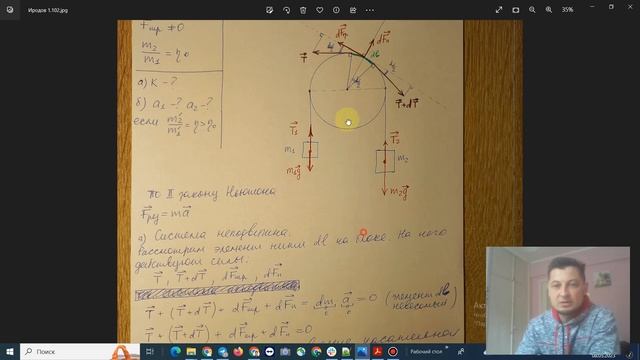This screenshot has width=640, height=360.
Task: Open the Windows Start menu
Action: (10, 351)
